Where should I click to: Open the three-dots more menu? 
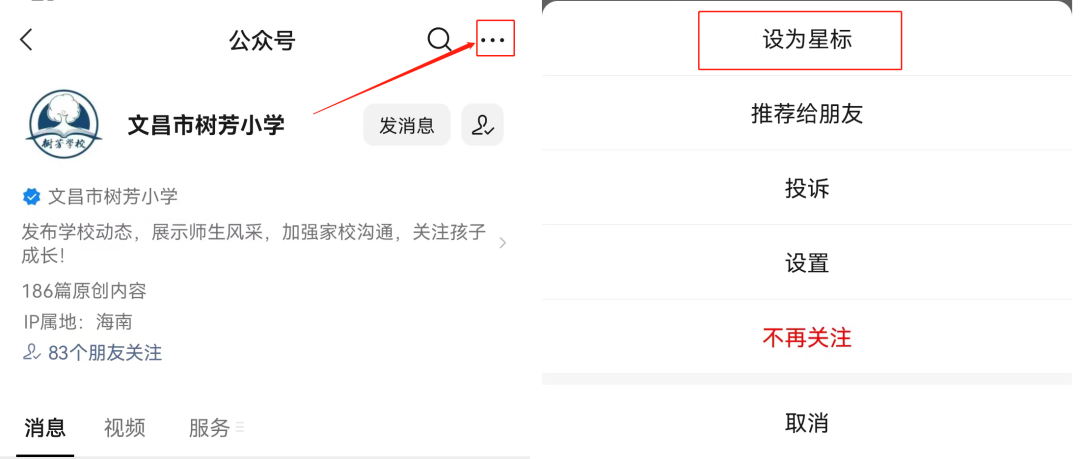pos(492,41)
